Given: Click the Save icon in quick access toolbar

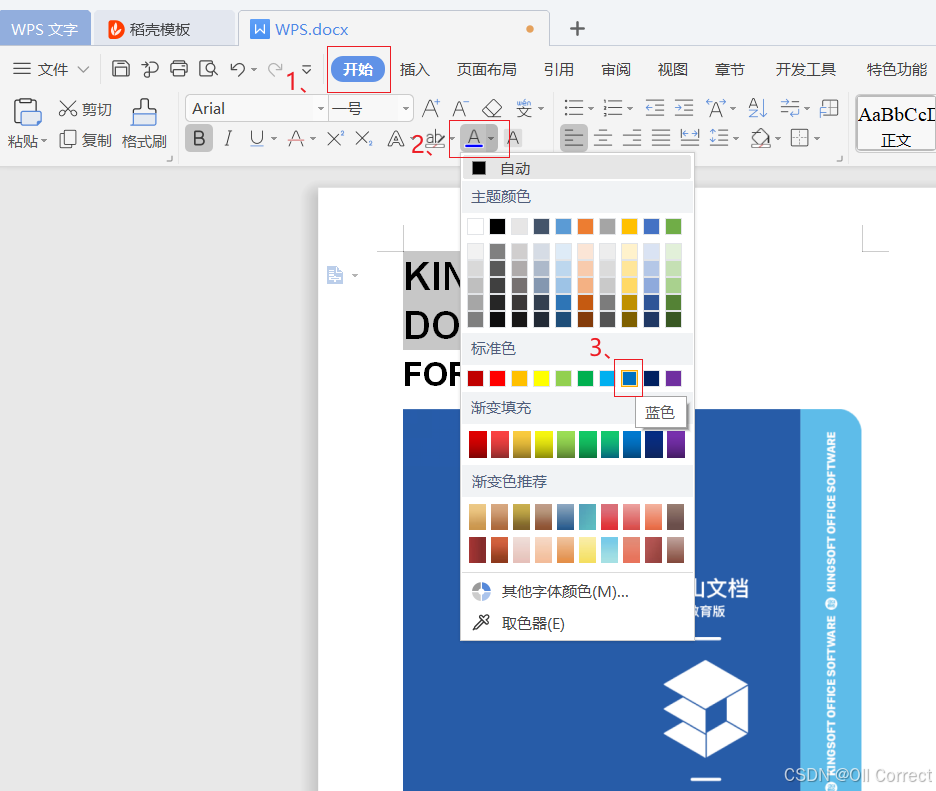Looking at the screenshot, I should pos(121,69).
